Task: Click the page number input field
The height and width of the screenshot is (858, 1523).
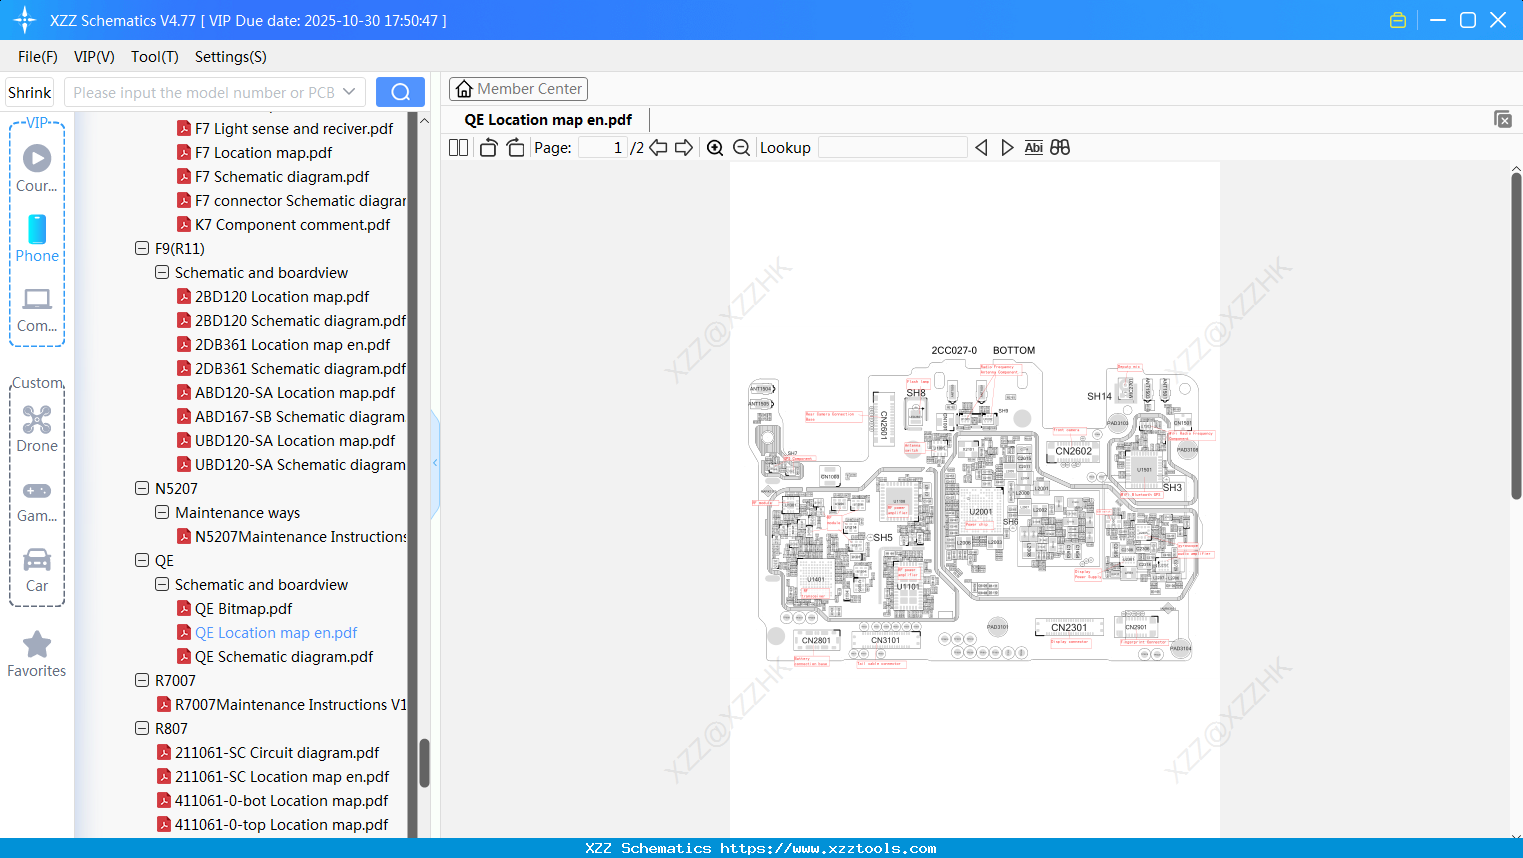Action: coord(603,148)
